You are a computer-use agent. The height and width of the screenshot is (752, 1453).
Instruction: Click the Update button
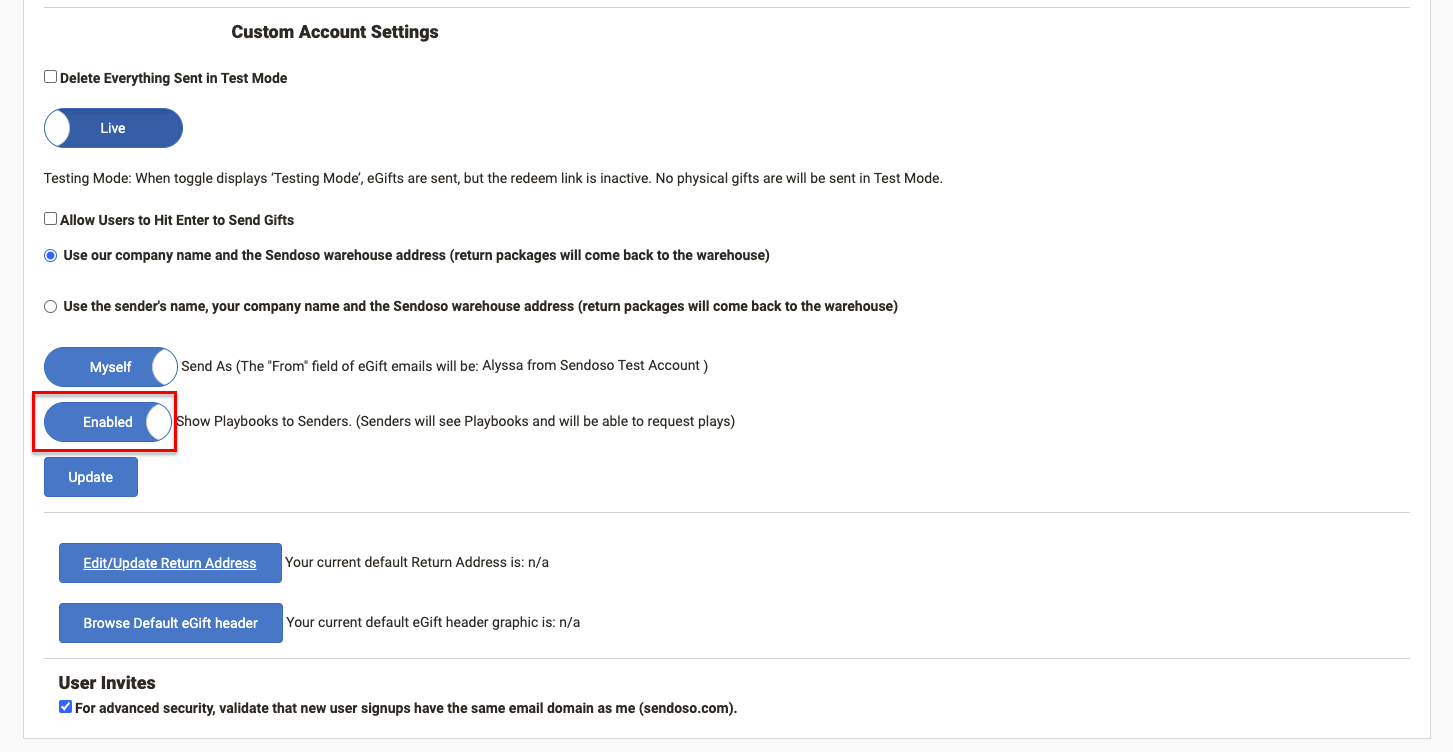click(91, 477)
